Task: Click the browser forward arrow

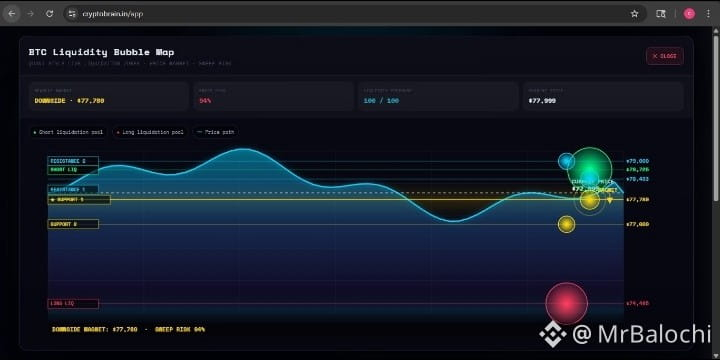Action: pos(30,14)
